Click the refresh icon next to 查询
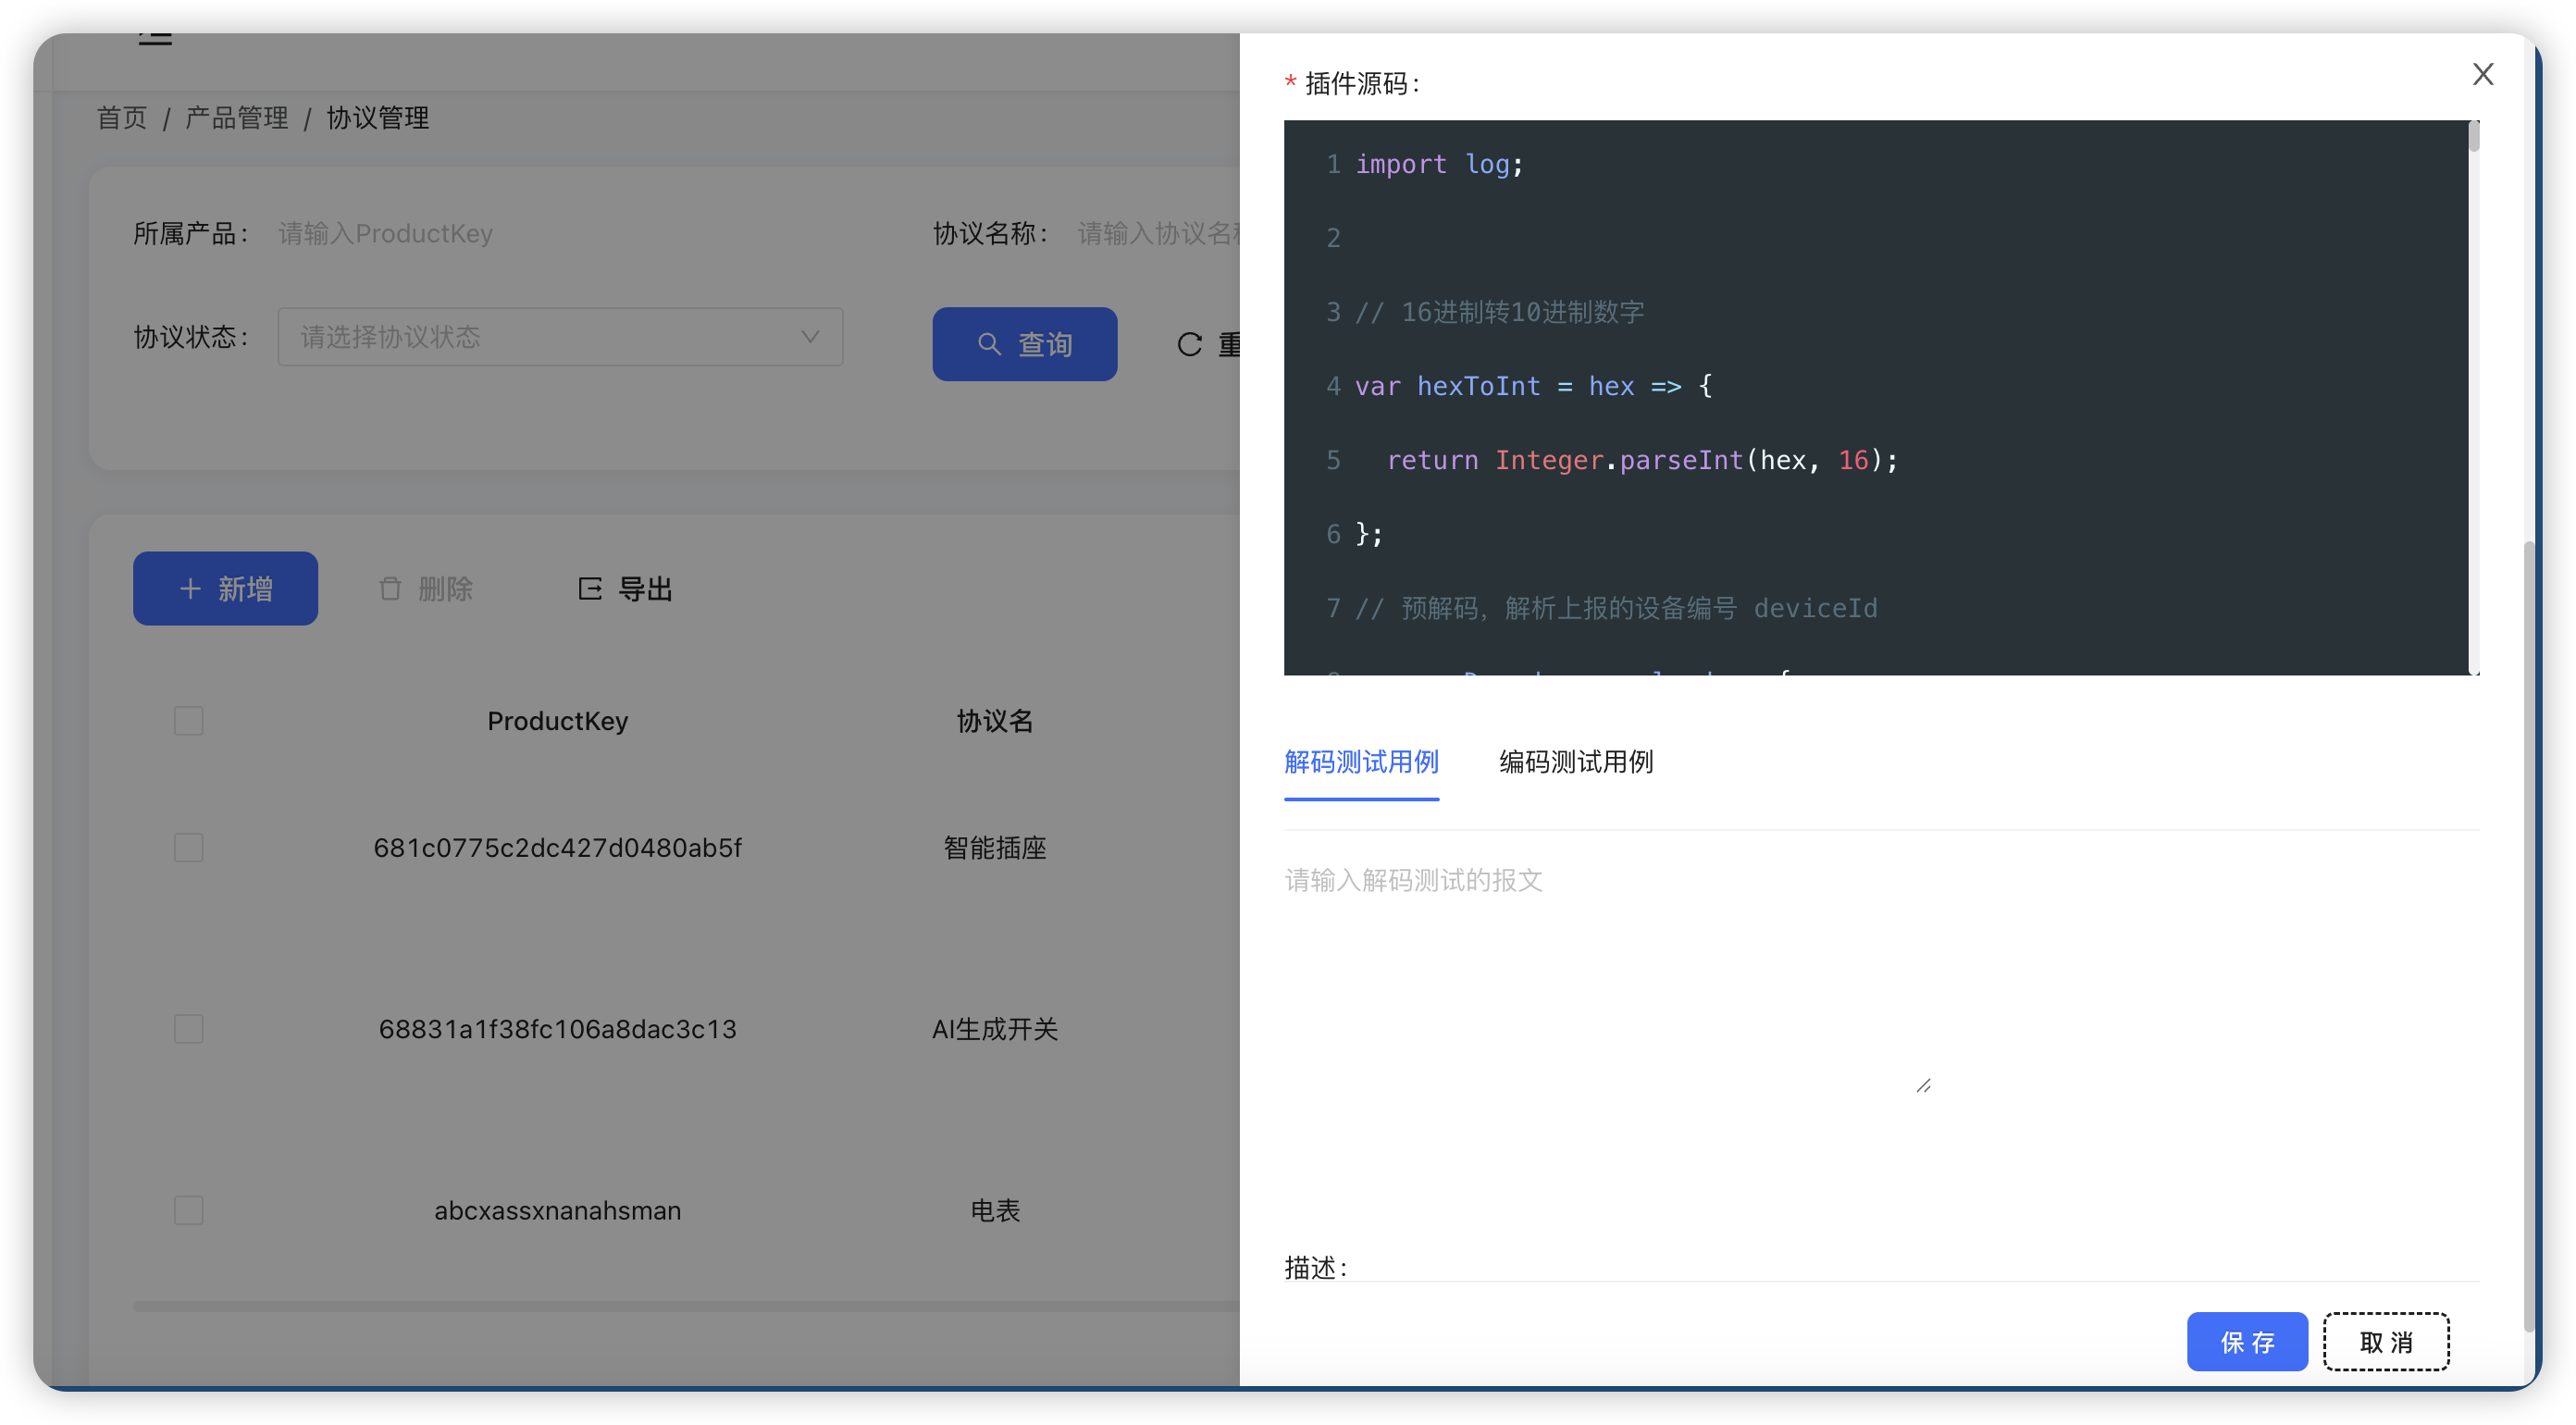2576x1425 pixels. tap(1189, 343)
